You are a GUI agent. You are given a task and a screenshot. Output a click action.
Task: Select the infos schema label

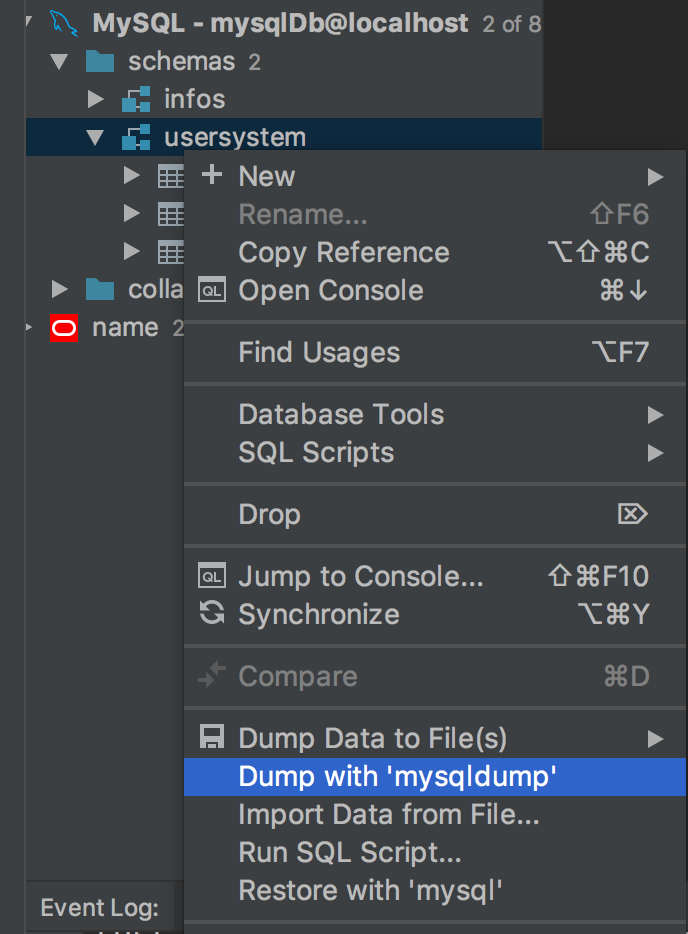[x=195, y=99]
